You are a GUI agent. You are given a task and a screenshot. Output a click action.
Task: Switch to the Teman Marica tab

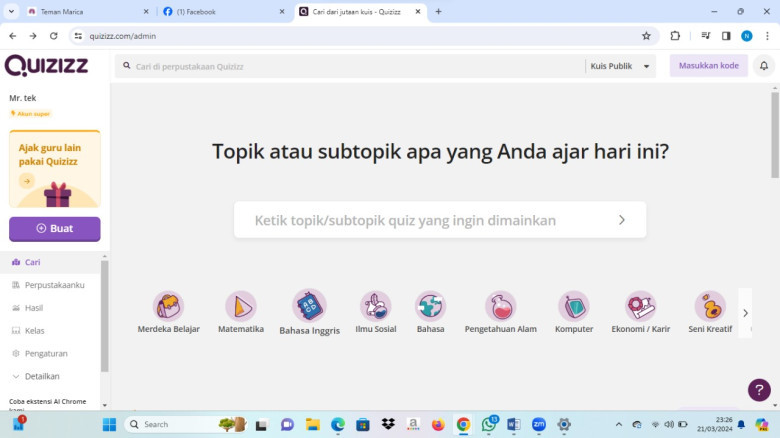click(x=88, y=11)
